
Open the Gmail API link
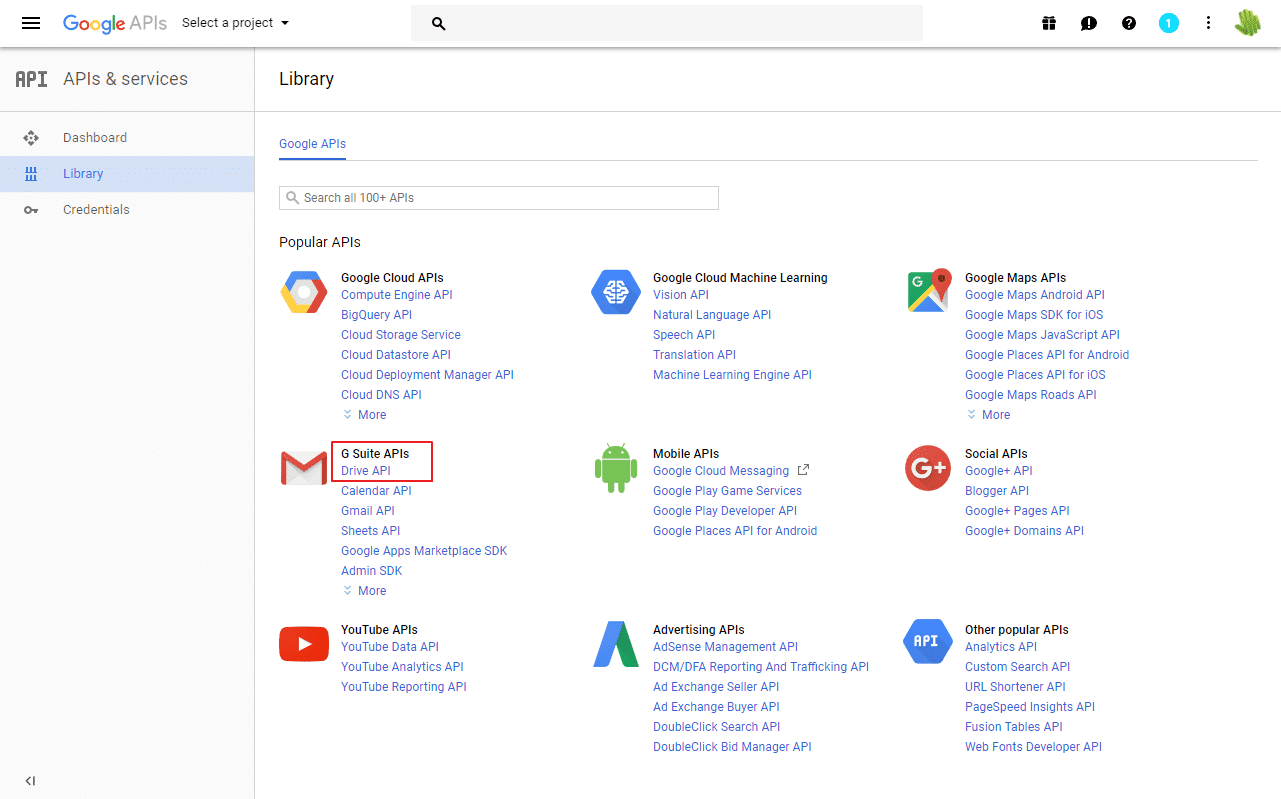tap(368, 511)
